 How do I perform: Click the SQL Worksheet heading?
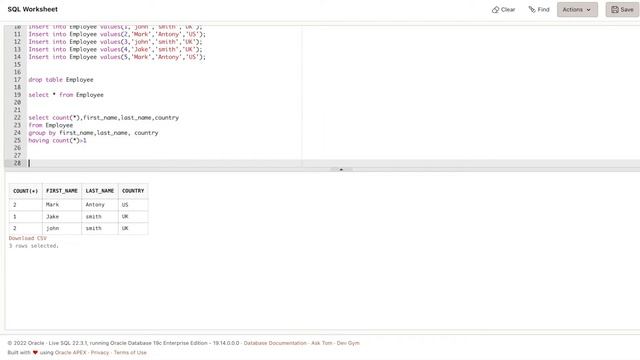click(33, 9)
